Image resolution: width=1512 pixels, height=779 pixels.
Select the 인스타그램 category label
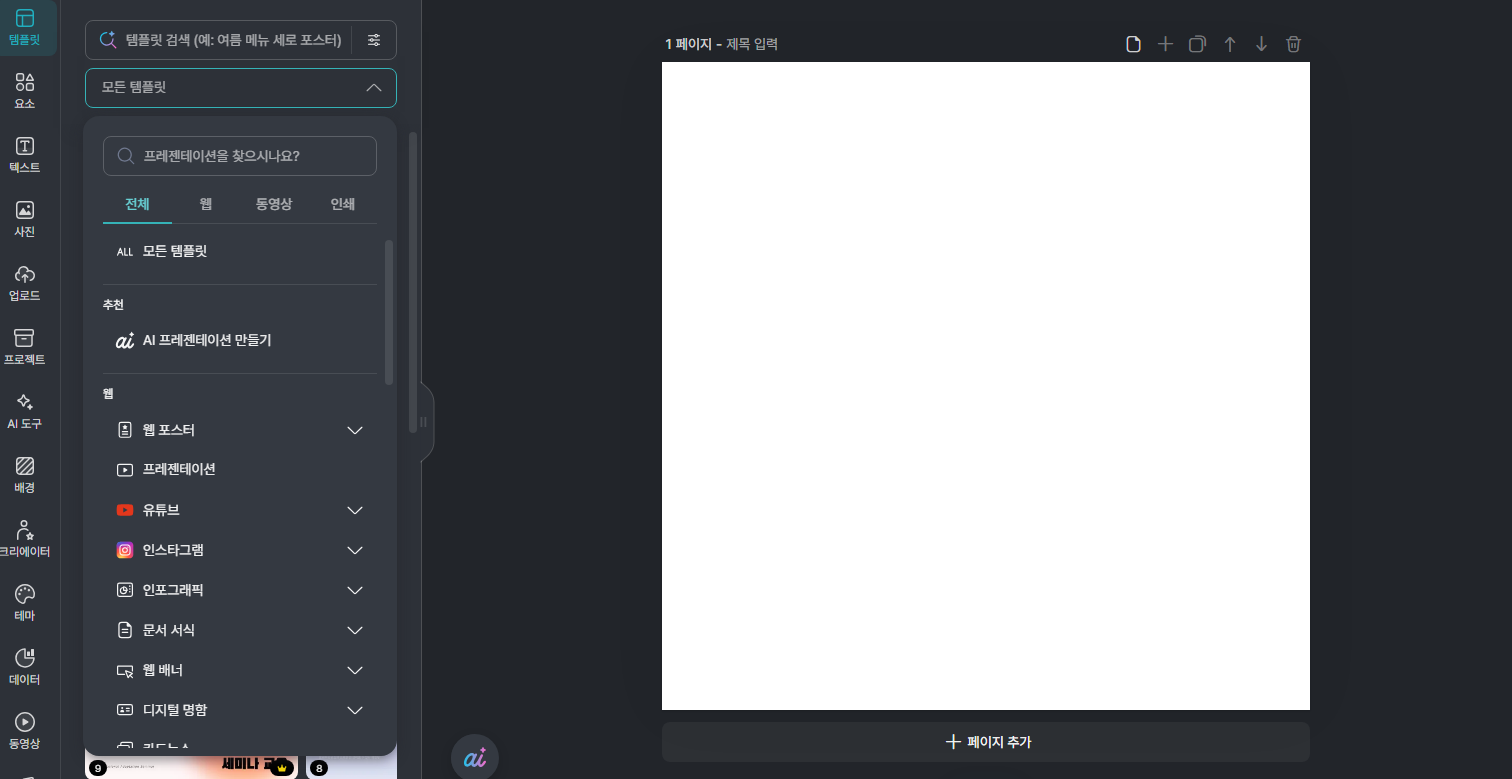(x=173, y=550)
